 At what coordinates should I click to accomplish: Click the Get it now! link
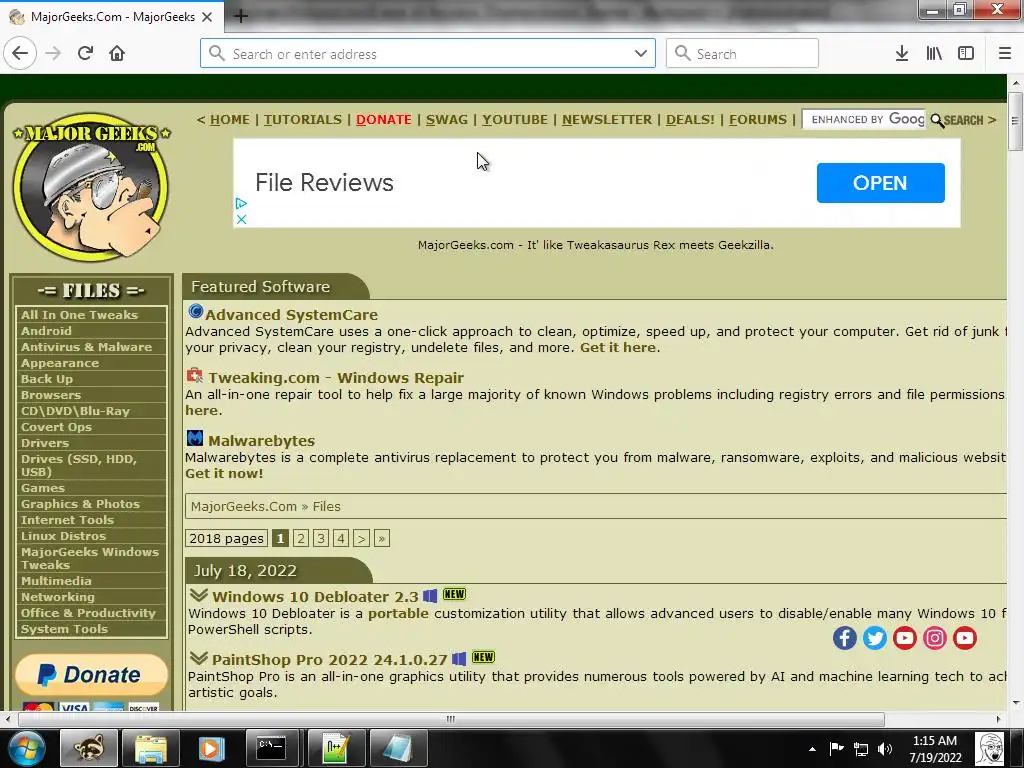(224, 473)
